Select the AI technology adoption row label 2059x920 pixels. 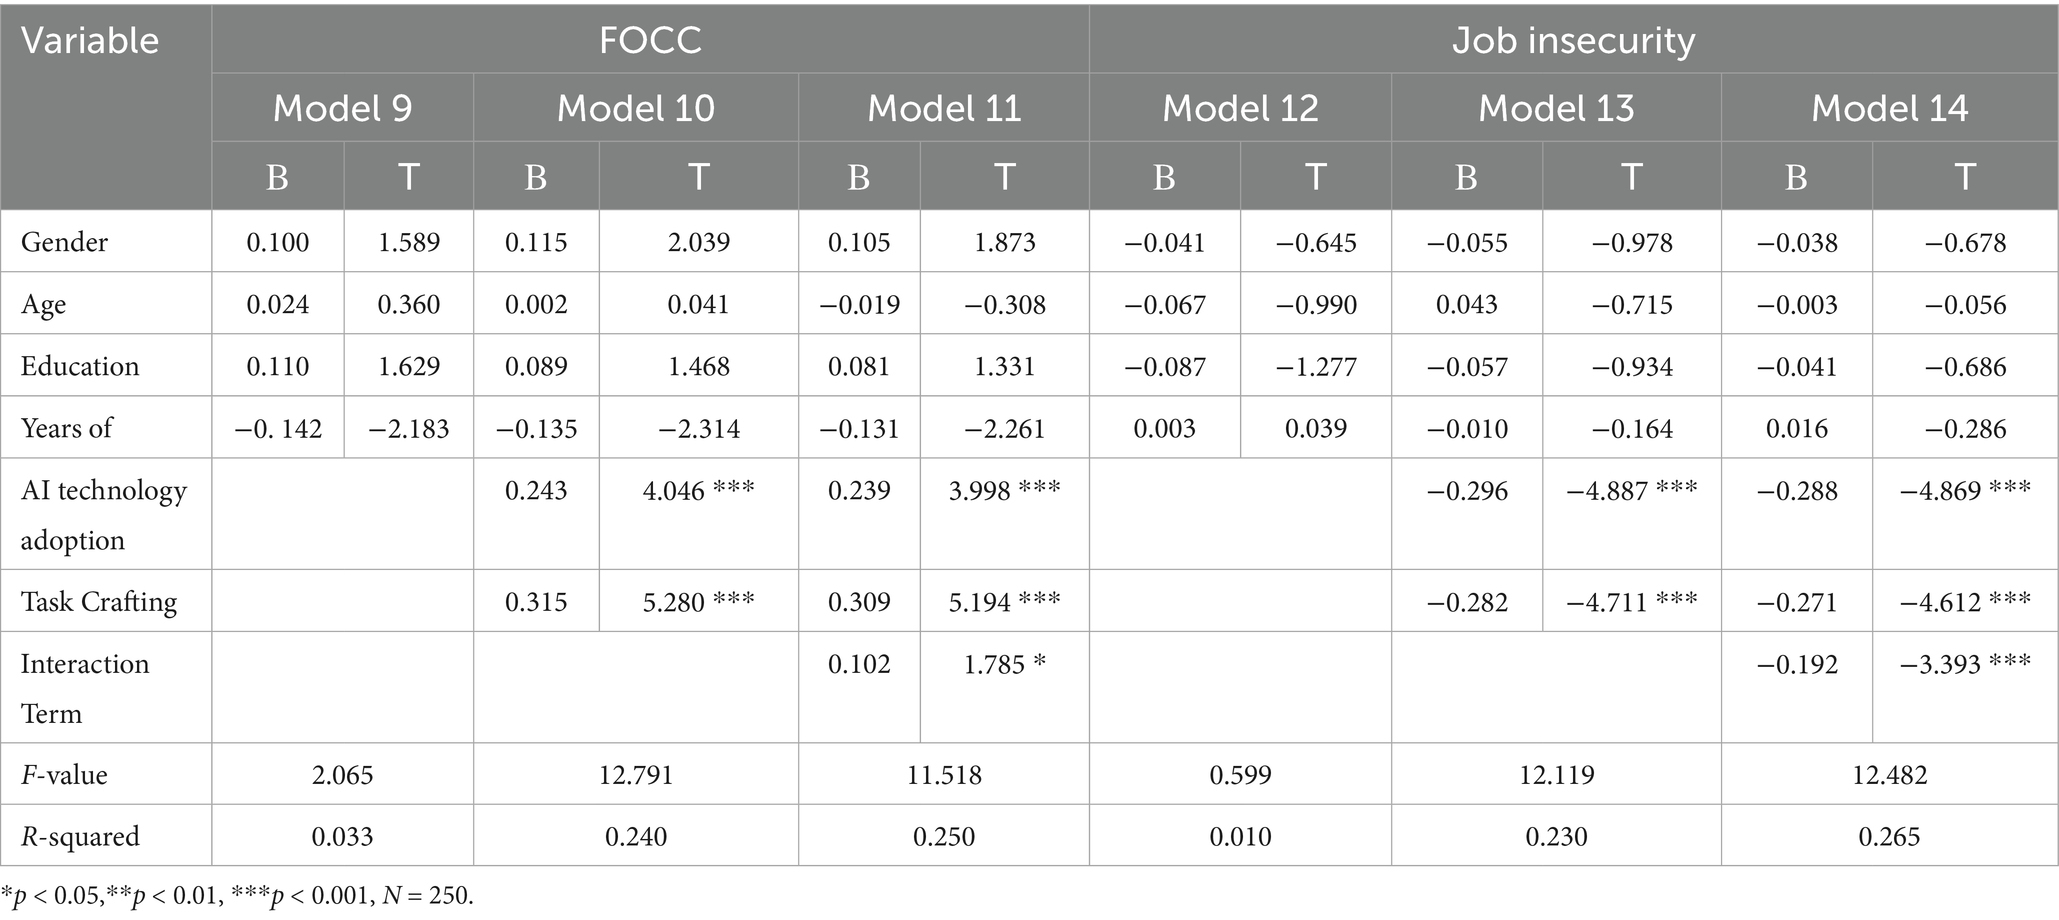(103, 515)
